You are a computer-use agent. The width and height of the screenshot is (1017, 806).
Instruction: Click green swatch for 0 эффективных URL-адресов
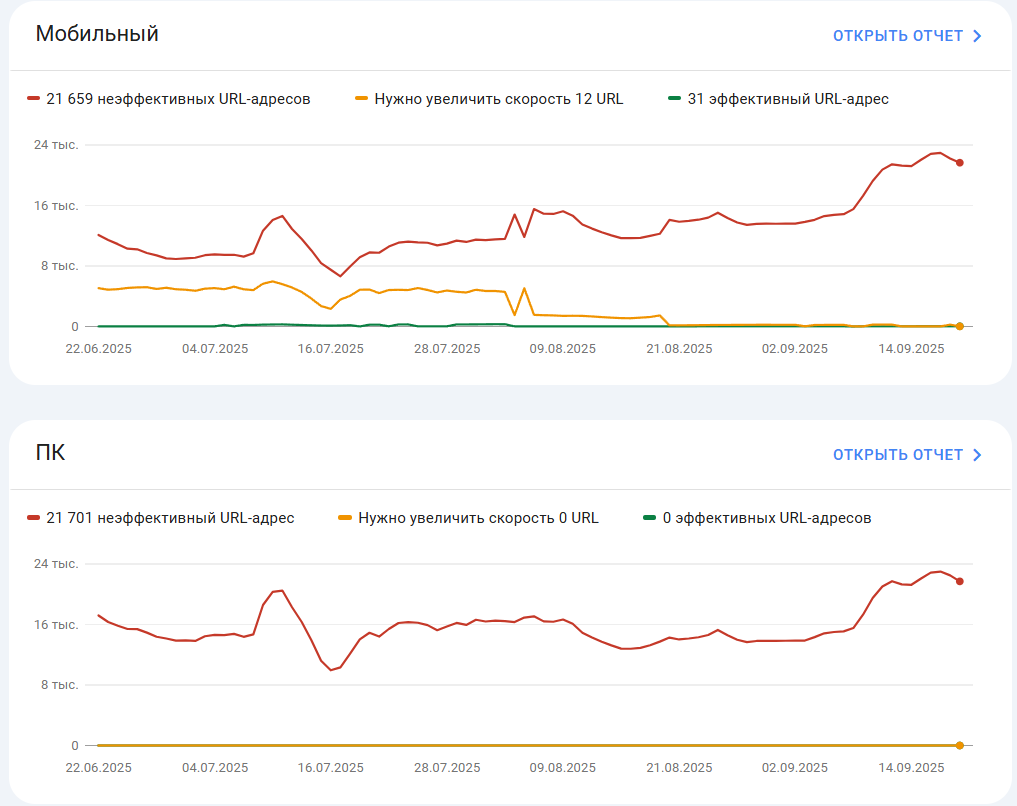pyautogui.click(x=649, y=517)
